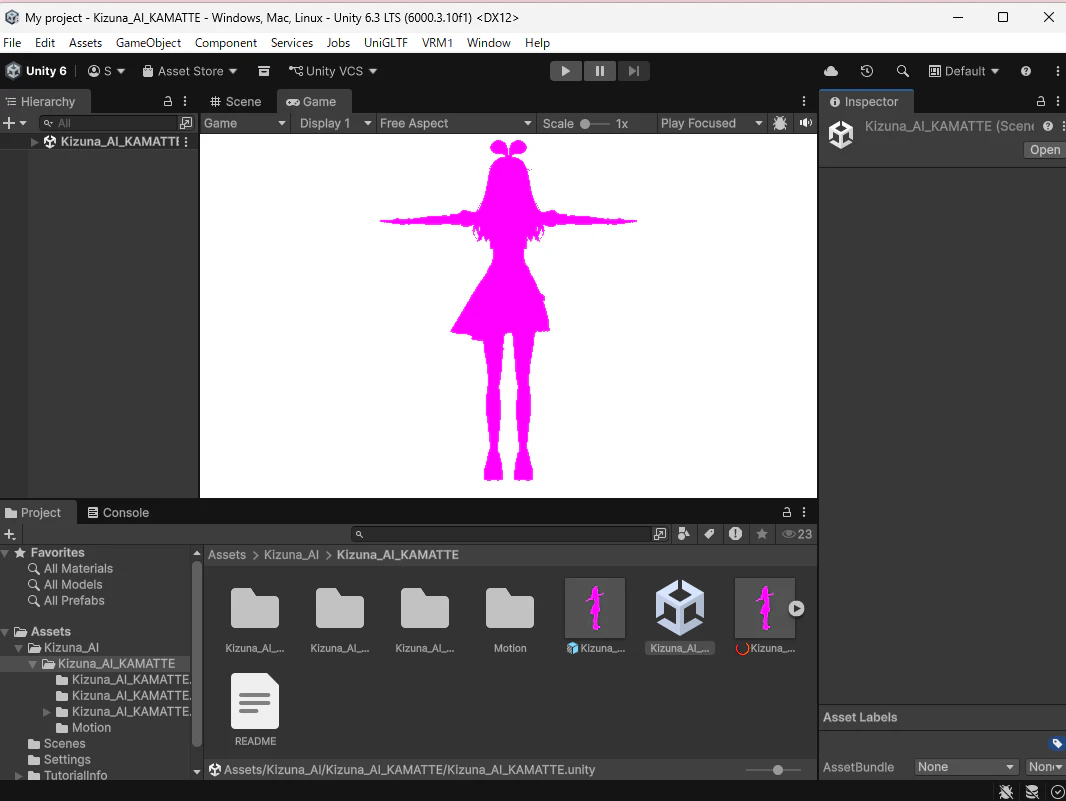The height and width of the screenshot is (801, 1066).
Task: Click the Project favorites star icon
Action: 761,534
